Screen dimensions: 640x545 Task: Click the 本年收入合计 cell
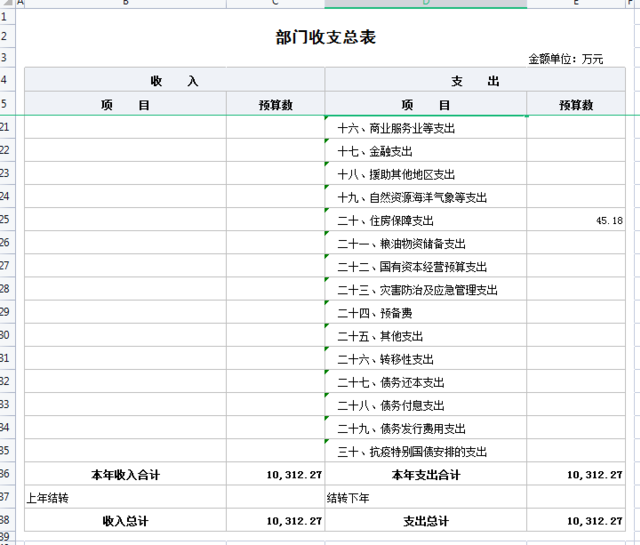click(x=125, y=474)
